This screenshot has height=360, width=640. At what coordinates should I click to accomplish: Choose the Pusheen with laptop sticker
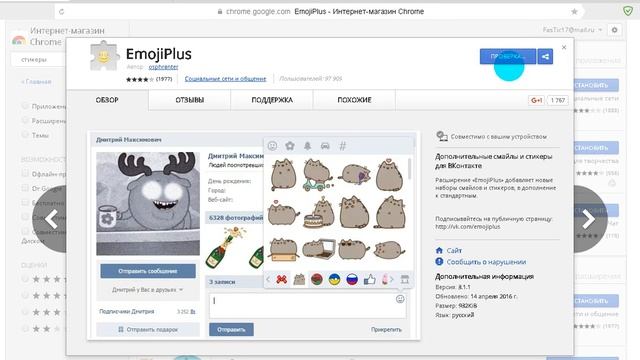(x=320, y=249)
